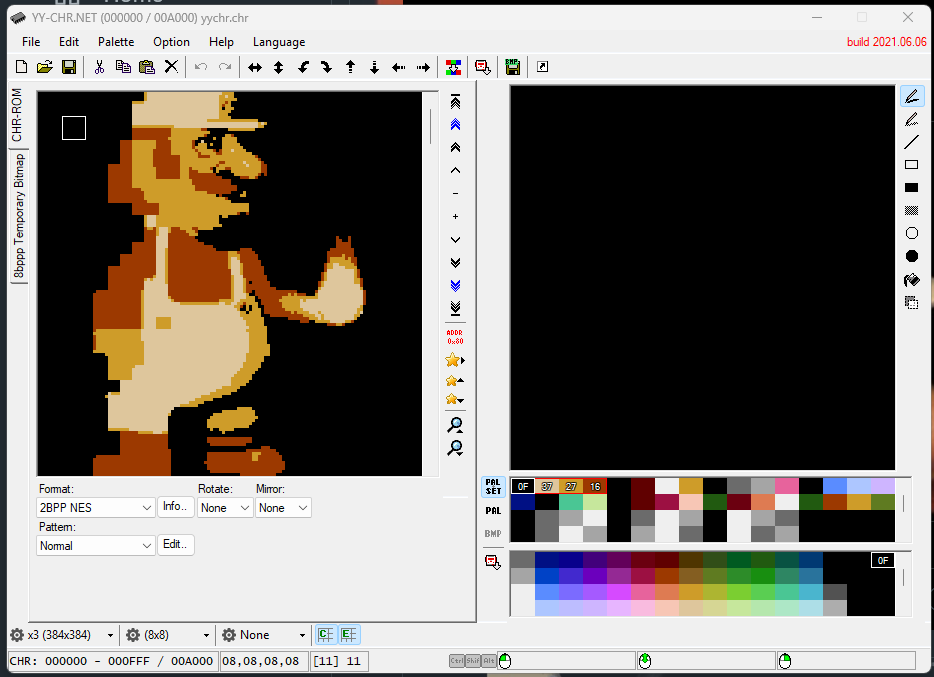Rotate clockwise with the curved arrow icon
The width and height of the screenshot is (934, 677).
coord(326,67)
